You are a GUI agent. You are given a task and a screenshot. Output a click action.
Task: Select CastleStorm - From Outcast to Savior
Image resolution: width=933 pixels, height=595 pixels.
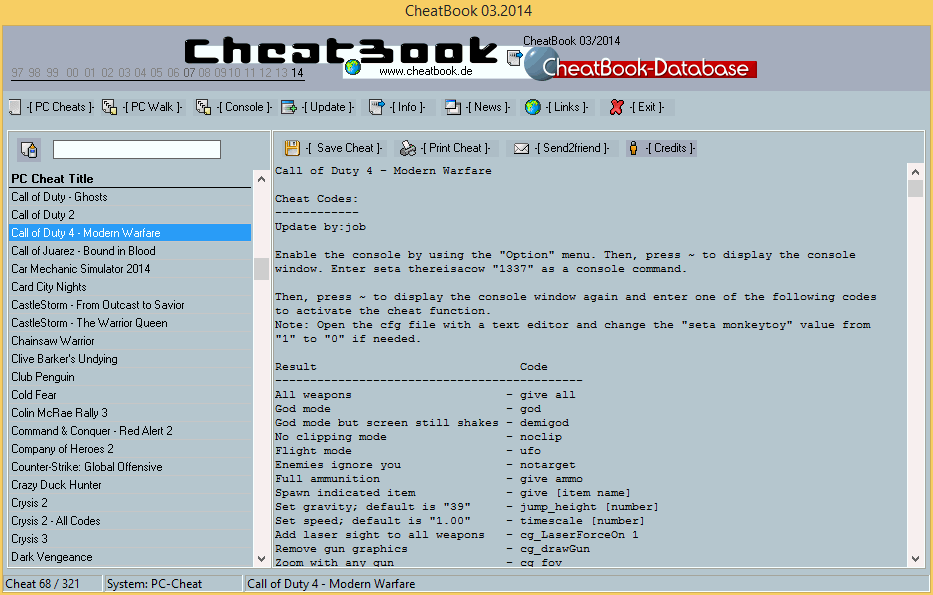131,305
